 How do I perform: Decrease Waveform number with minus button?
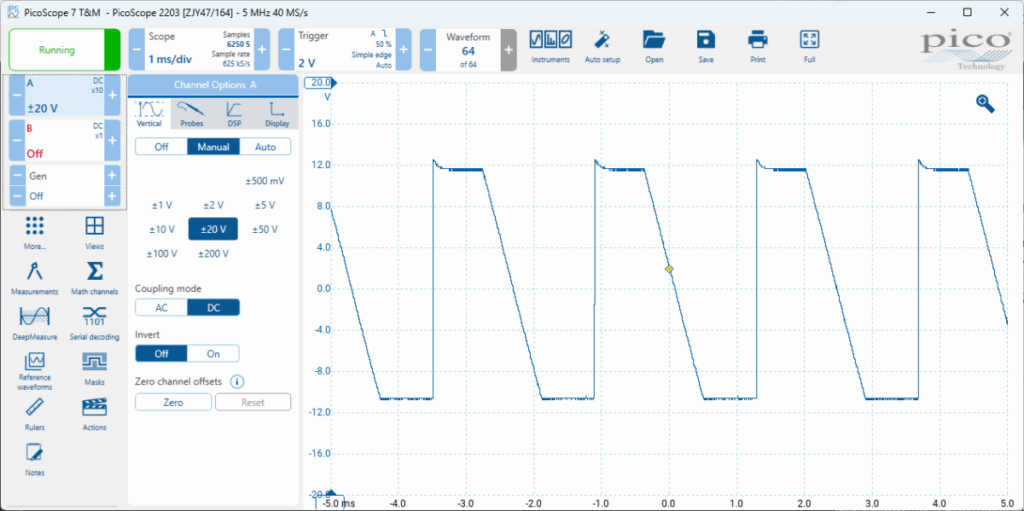tap(427, 49)
